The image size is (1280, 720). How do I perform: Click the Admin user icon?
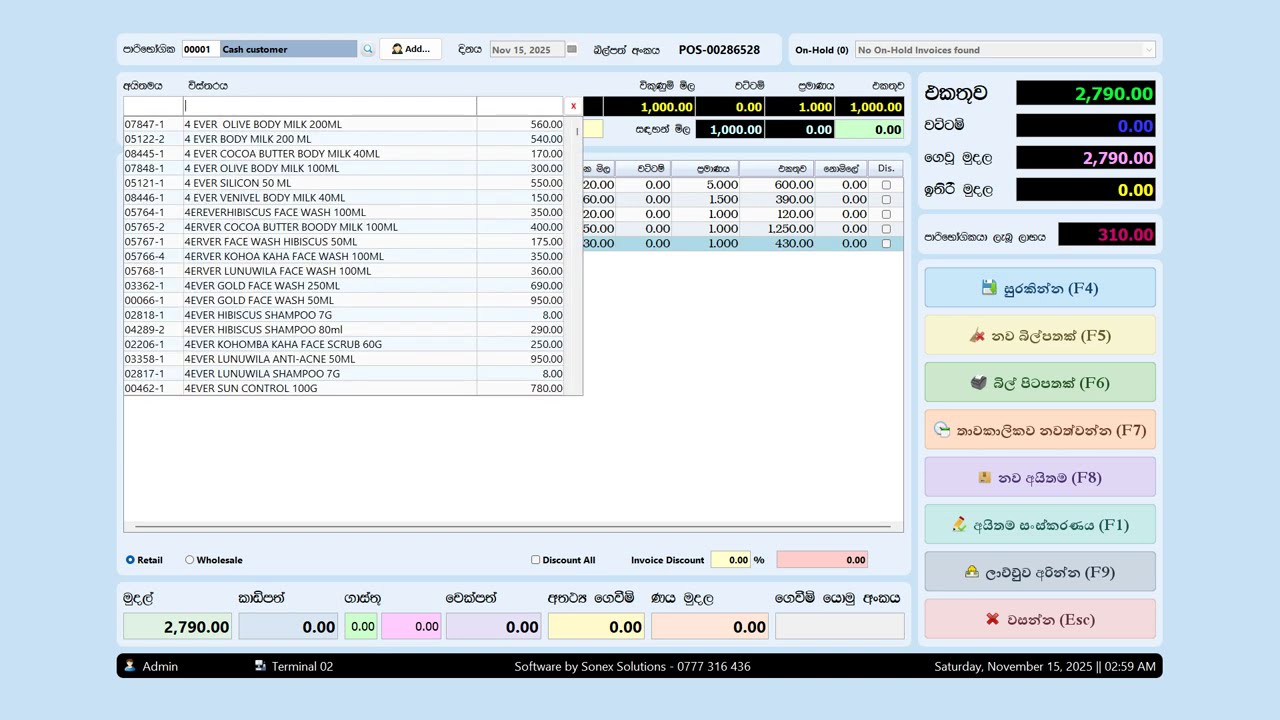pyautogui.click(x=129, y=666)
